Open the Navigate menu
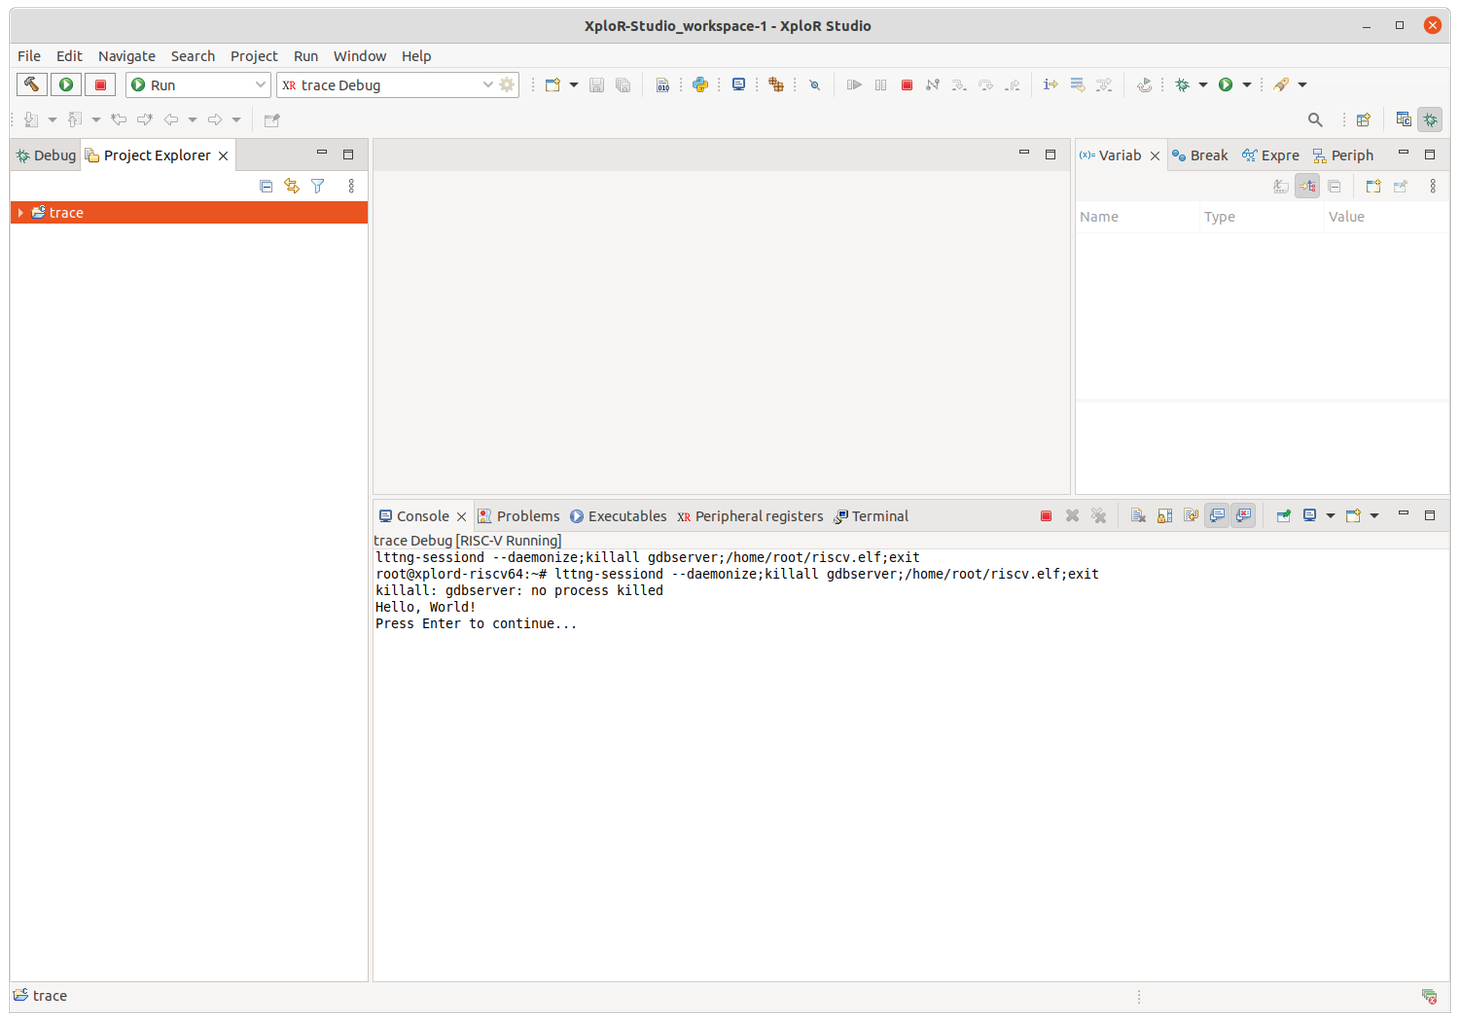Screen dimensions: 1460x1022 126,56
